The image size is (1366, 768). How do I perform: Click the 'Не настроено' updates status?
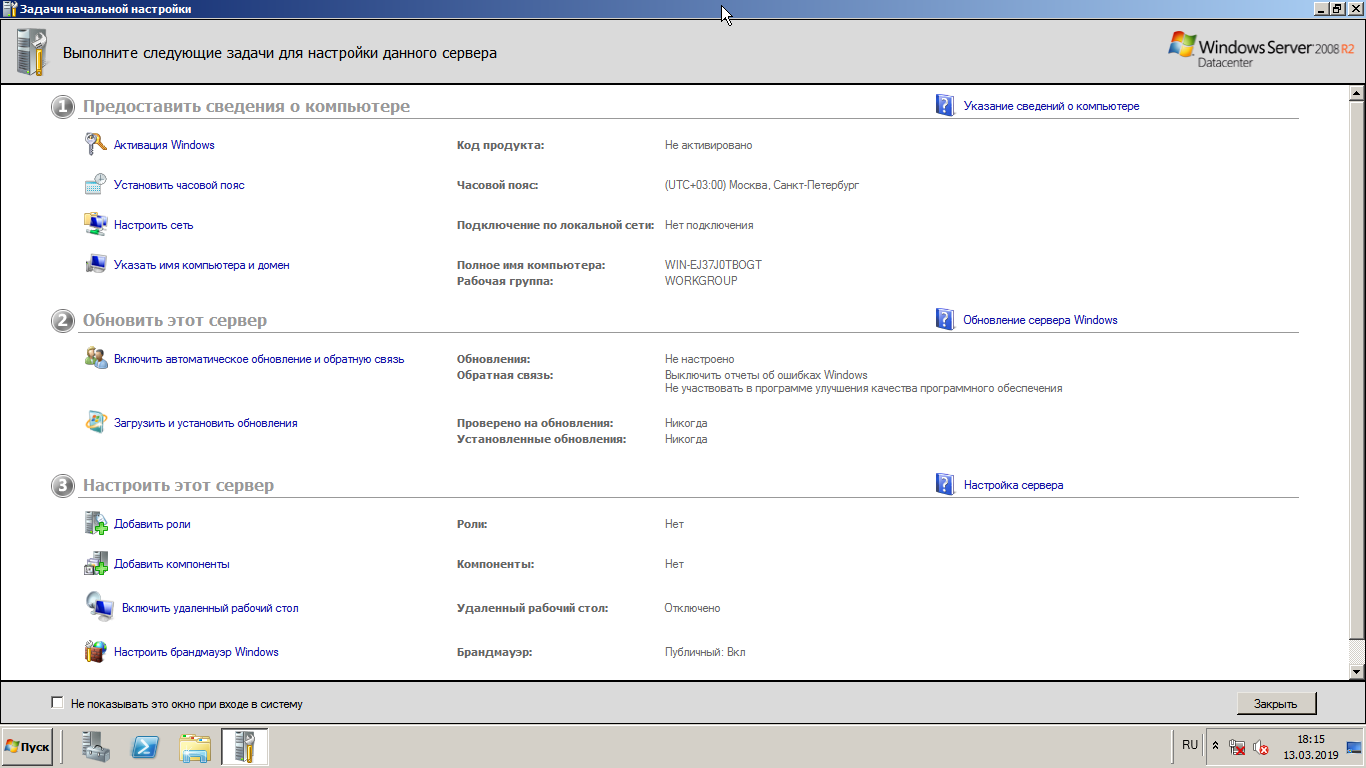pos(699,359)
